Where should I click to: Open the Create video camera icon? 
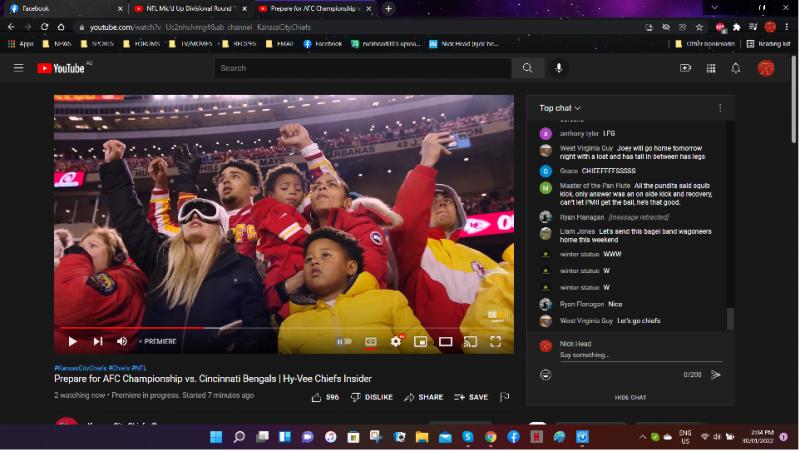point(685,68)
